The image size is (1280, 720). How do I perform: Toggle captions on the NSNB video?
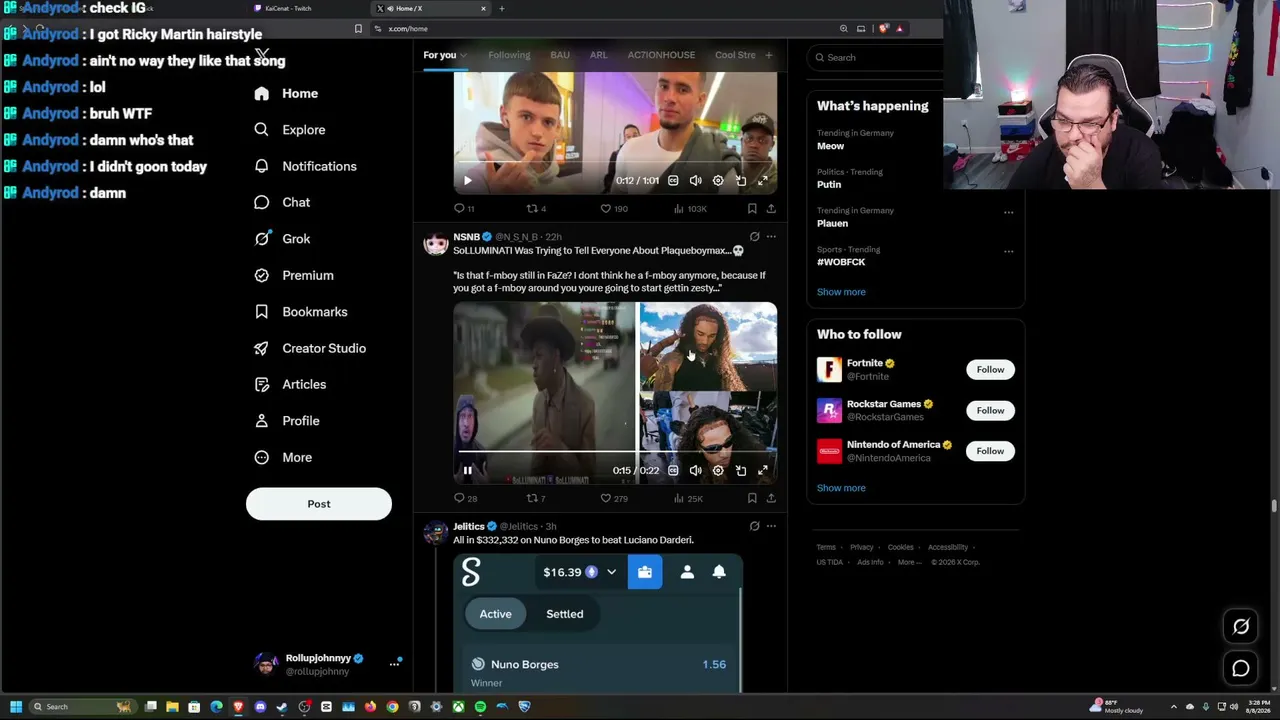click(673, 470)
